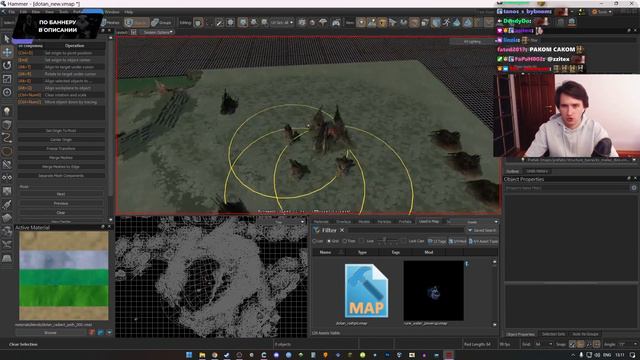Click the Set Origin To Pivot button
640x360 pixels.
pyautogui.click(x=61, y=131)
